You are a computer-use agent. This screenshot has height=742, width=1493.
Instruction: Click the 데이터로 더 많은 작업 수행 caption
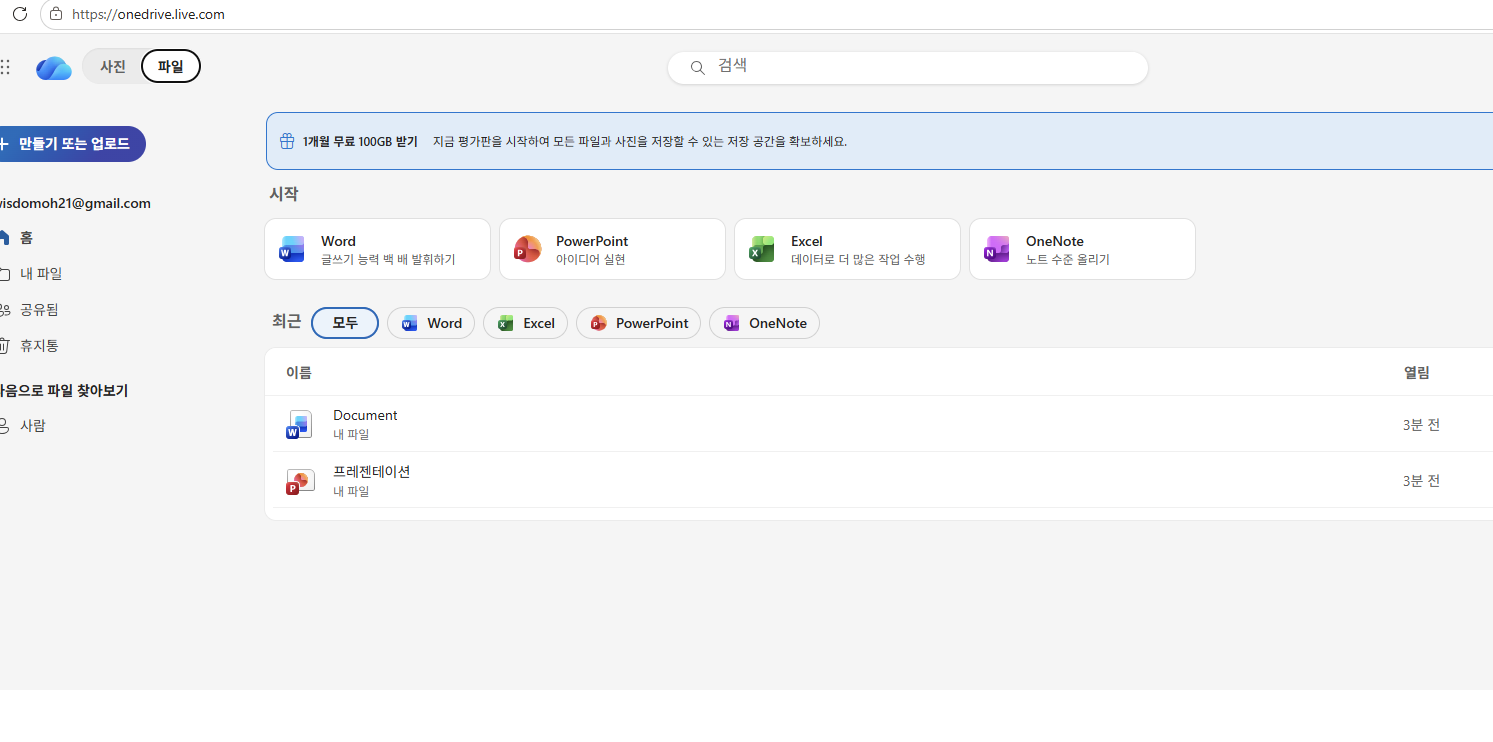858,260
